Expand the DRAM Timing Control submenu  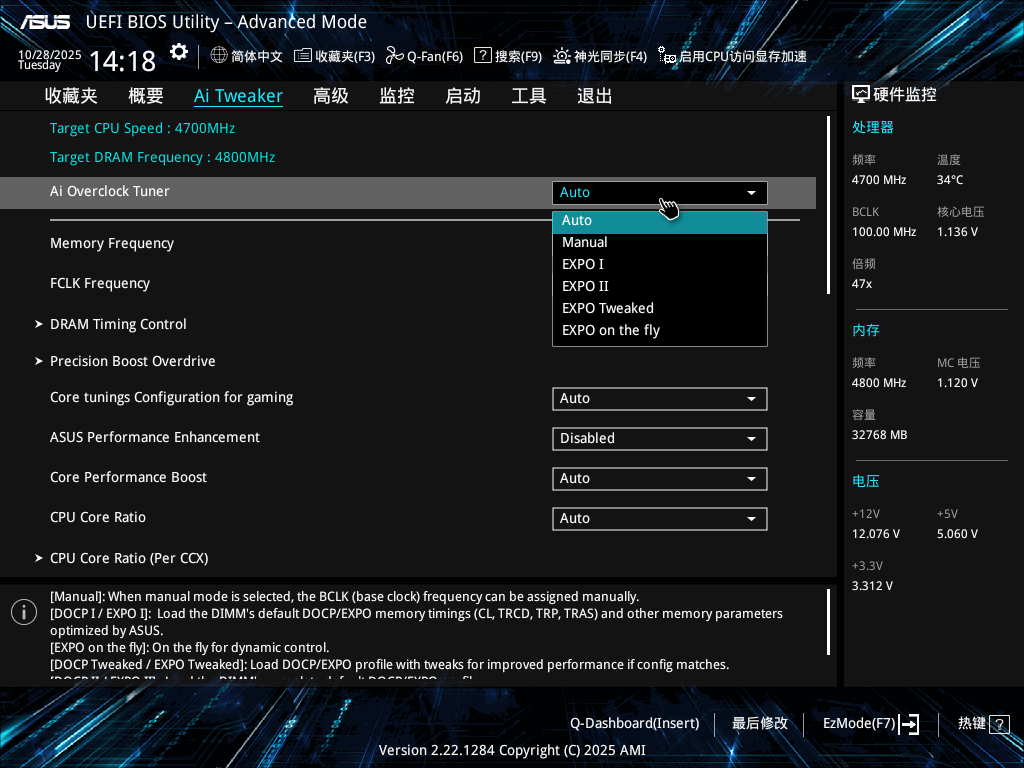click(x=118, y=324)
